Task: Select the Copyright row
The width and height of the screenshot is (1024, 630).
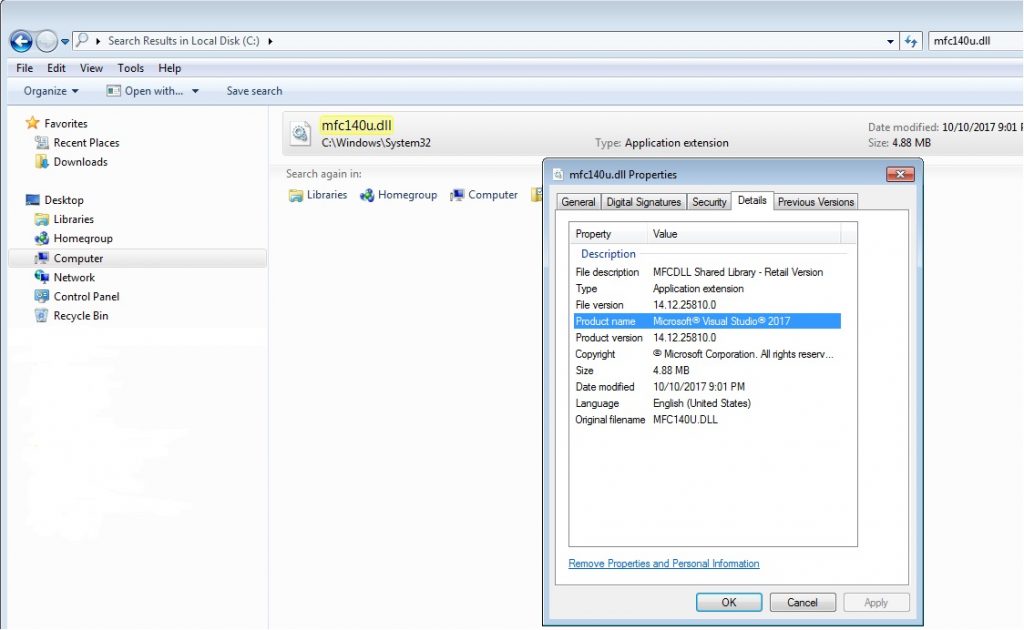Action: click(x=707, y=354)
